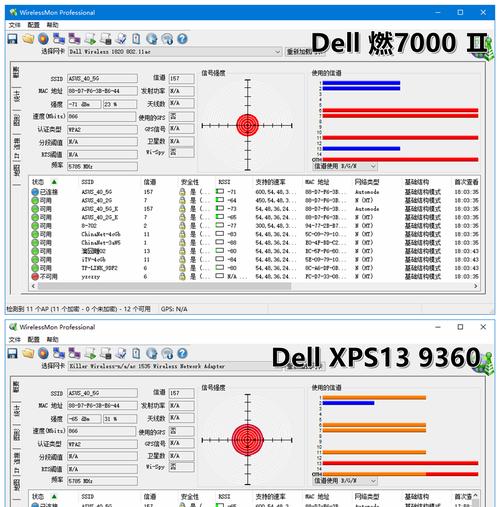Open the Killer Wireless-n/a/ac 1535 adapter combo box

pos(175,366)
